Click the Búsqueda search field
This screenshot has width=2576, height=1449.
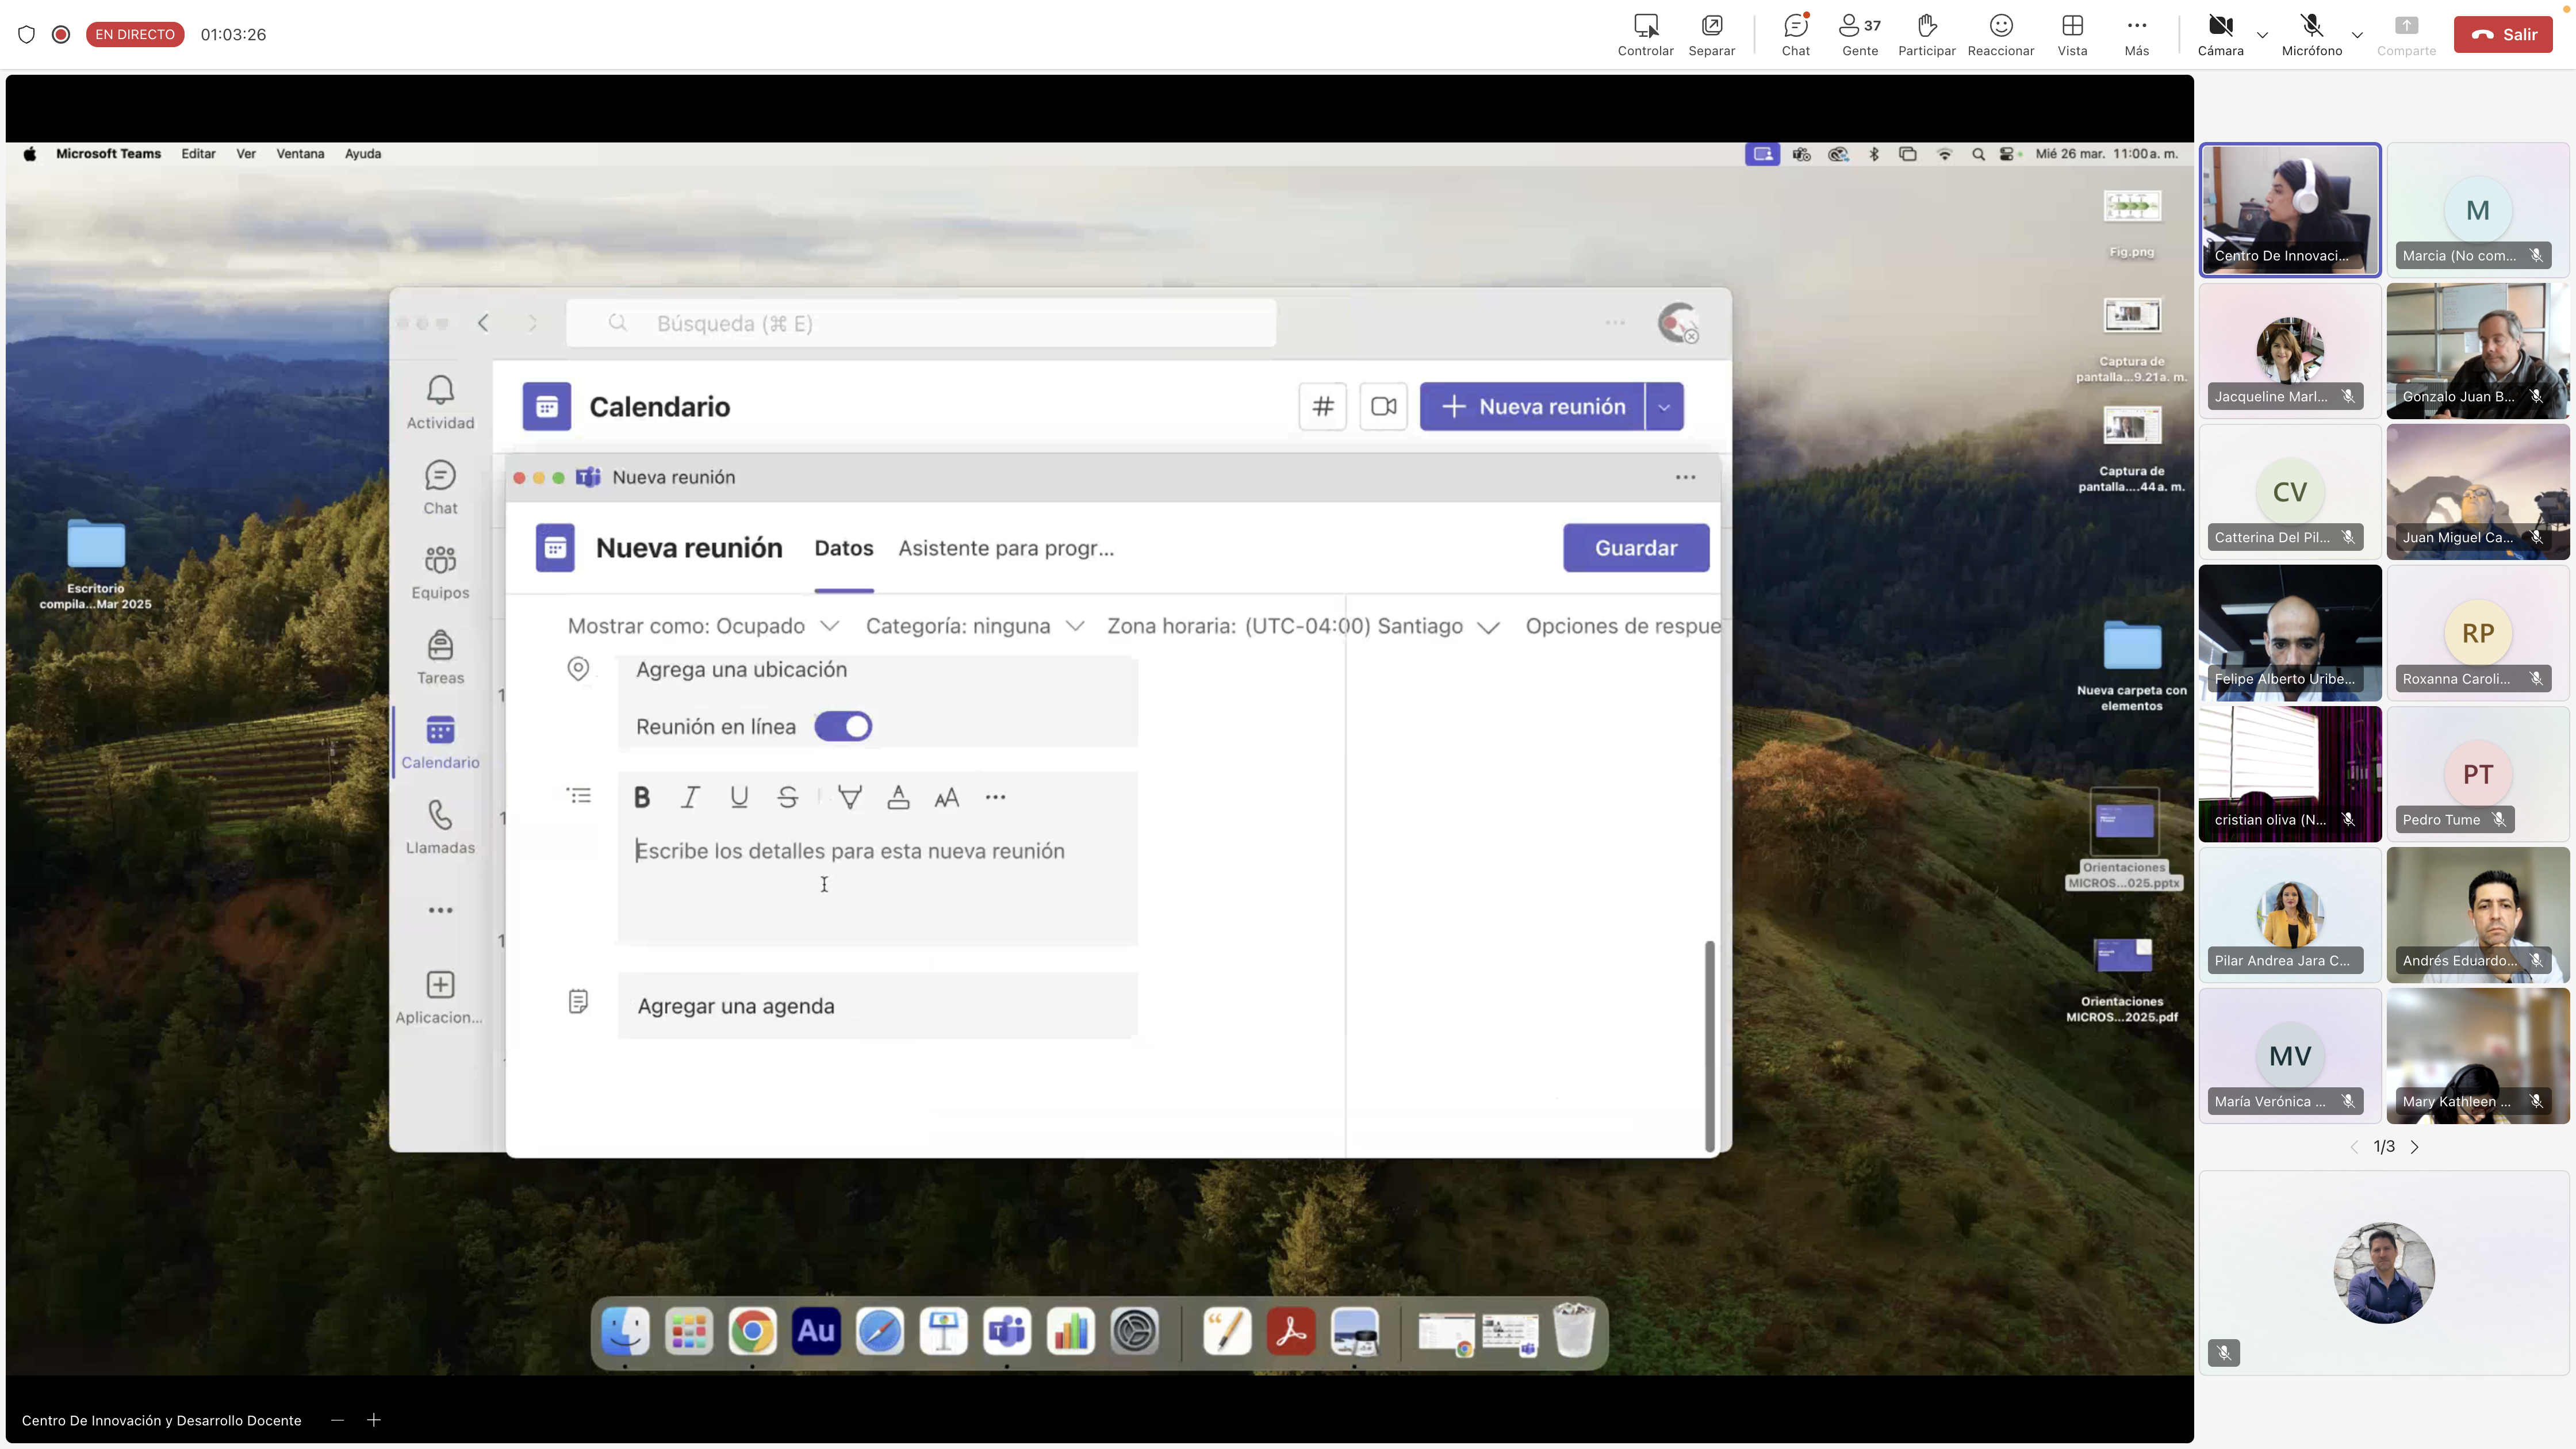tap(921, 323)
